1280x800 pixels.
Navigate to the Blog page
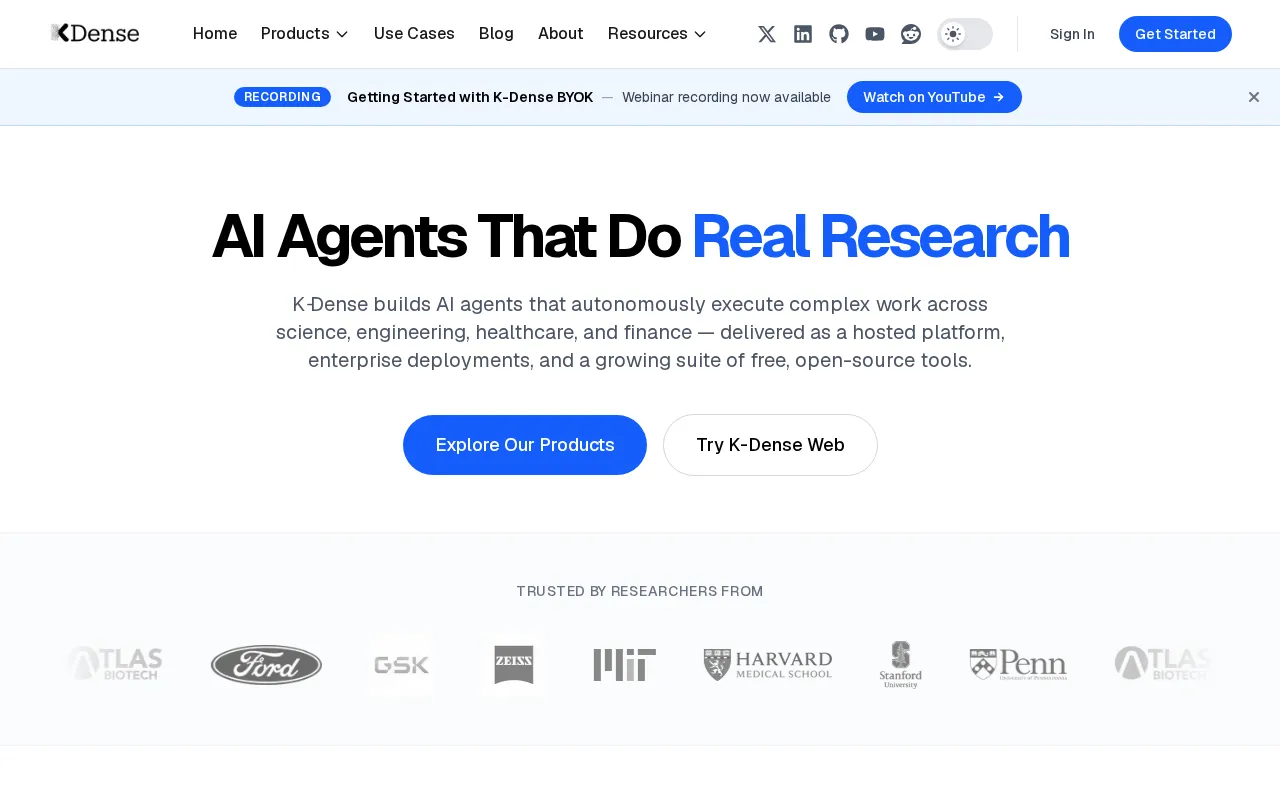(x=496, y=34)
